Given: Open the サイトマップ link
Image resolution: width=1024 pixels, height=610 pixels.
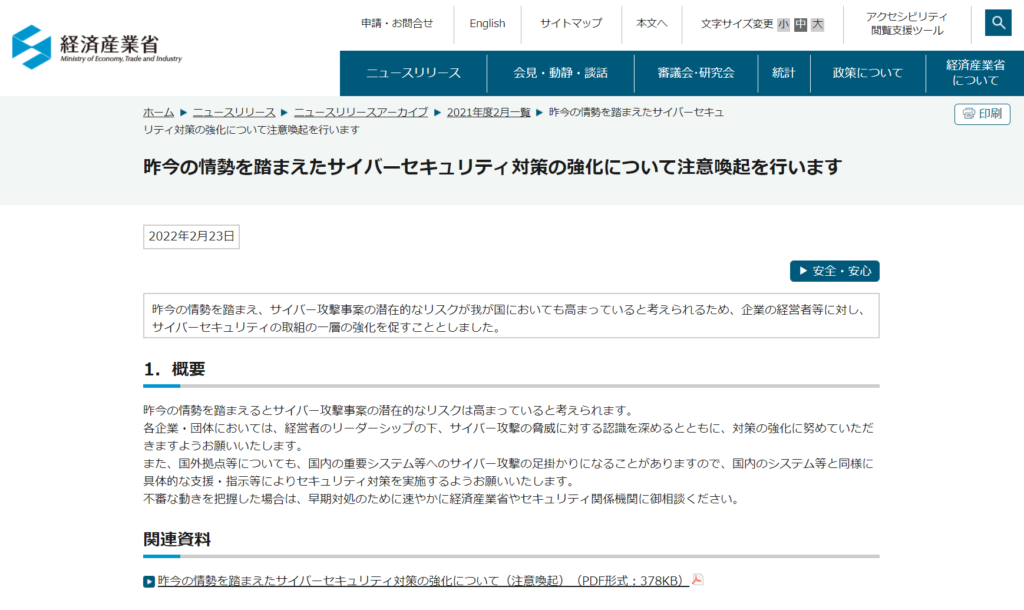Looking at the screenshot, I should [x=571, y=24].
